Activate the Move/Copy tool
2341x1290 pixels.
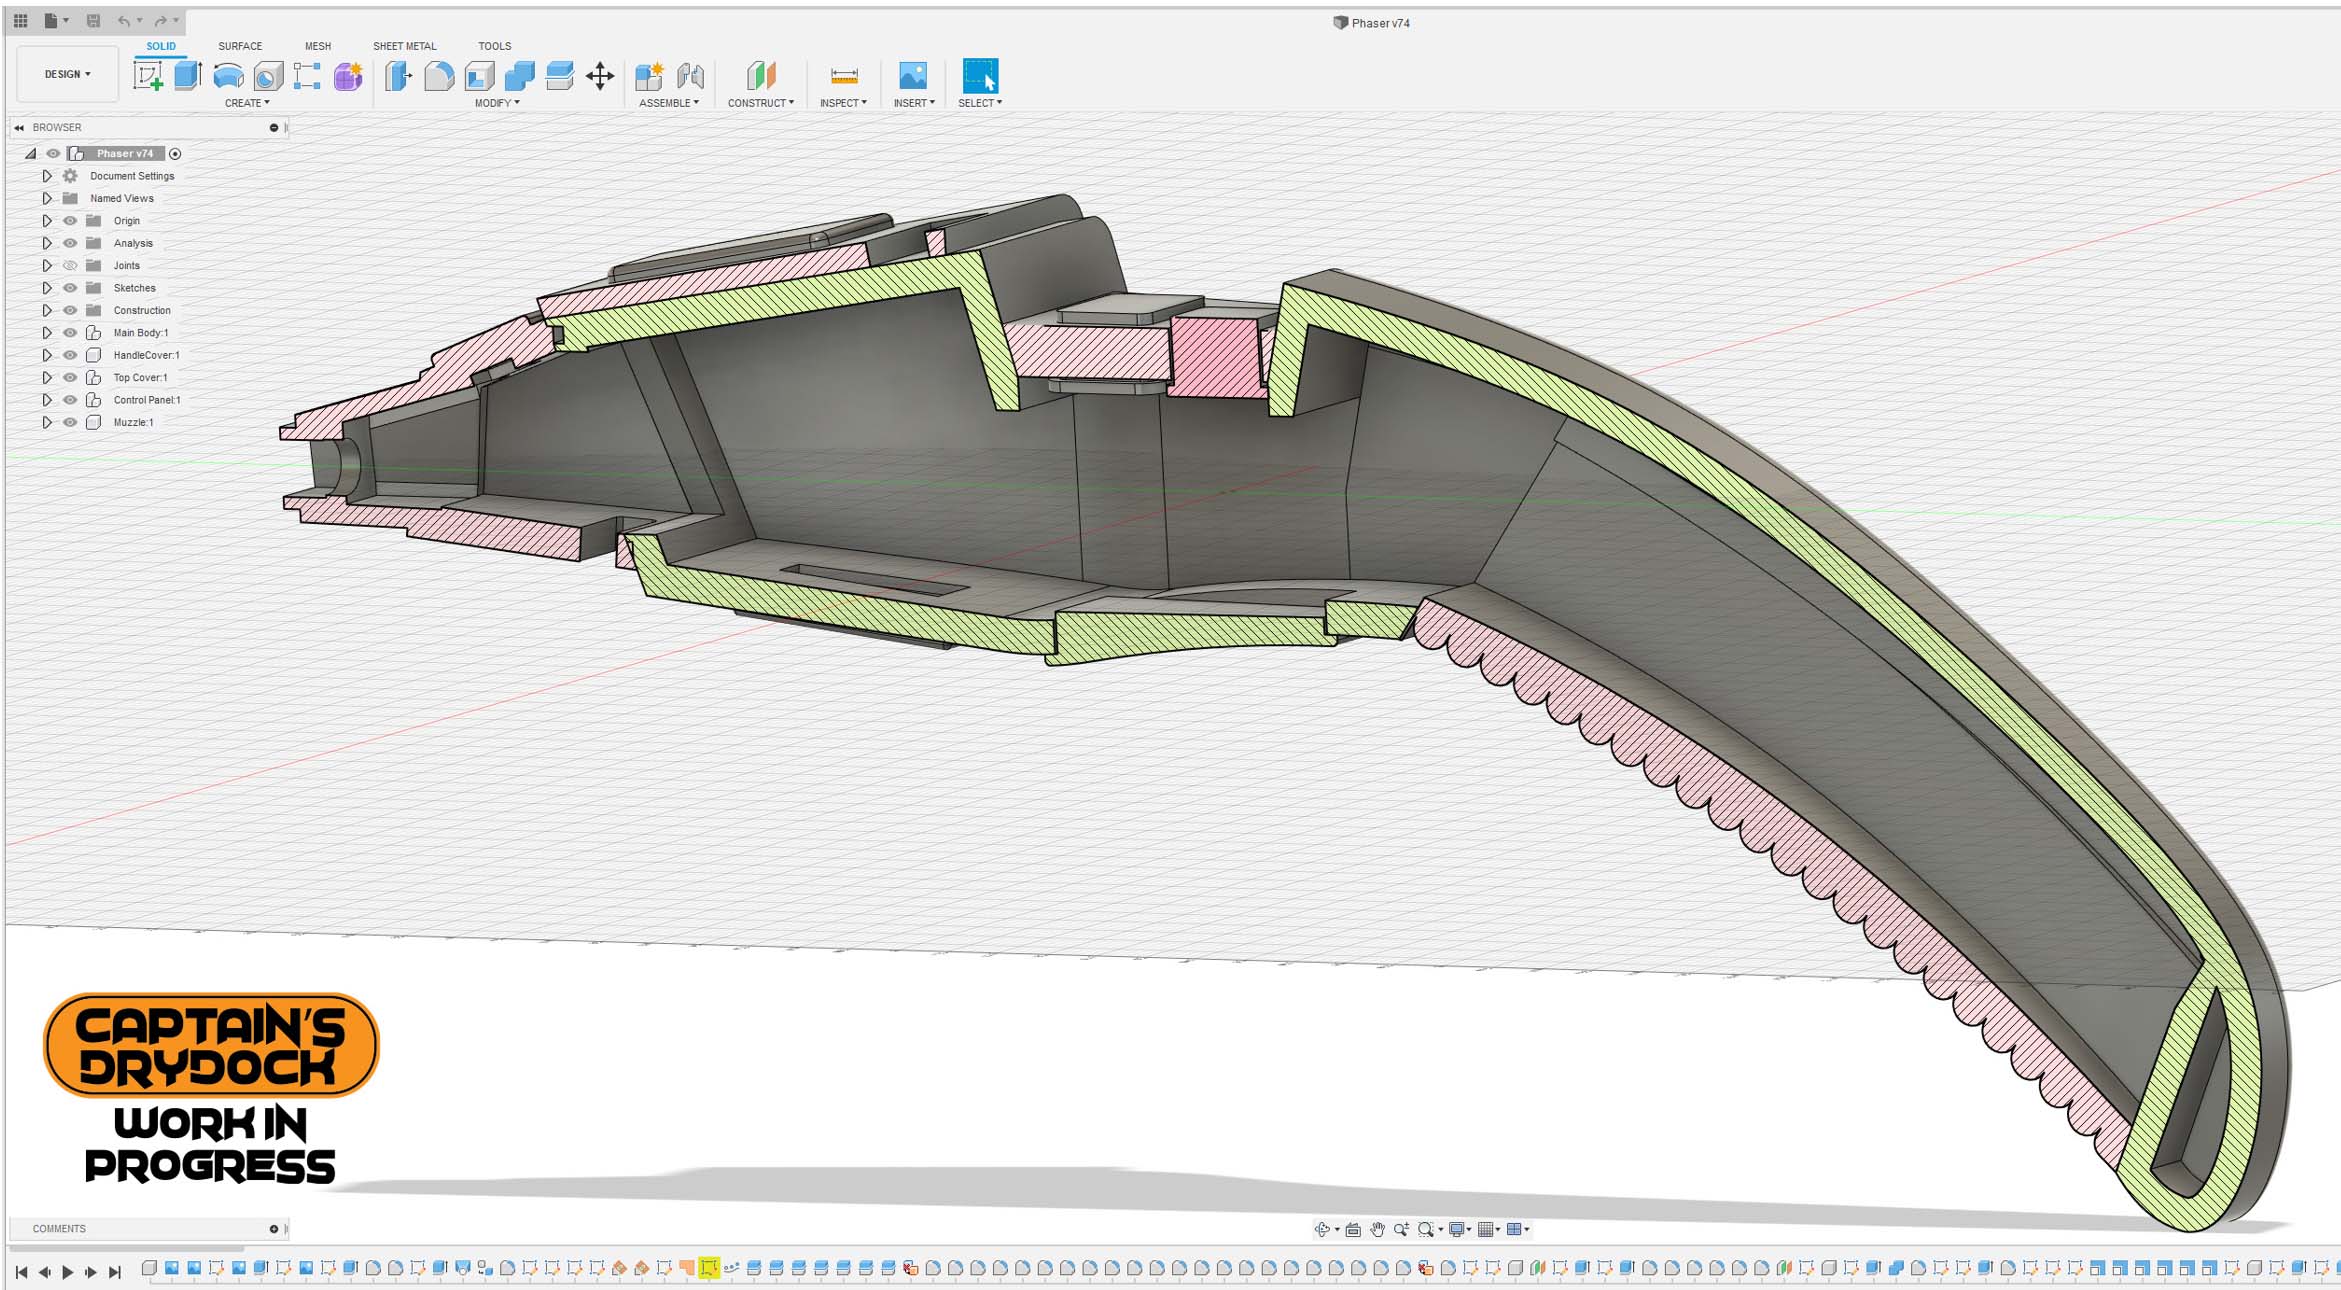(x=600, y=76)
